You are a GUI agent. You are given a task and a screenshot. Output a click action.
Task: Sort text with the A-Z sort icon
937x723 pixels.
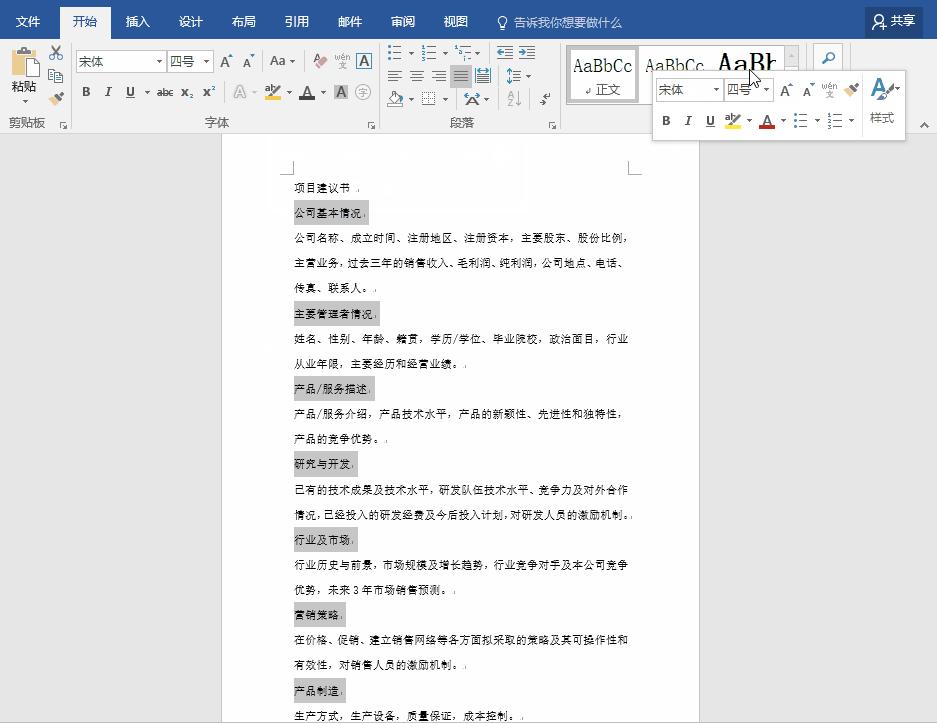(512, 99)
